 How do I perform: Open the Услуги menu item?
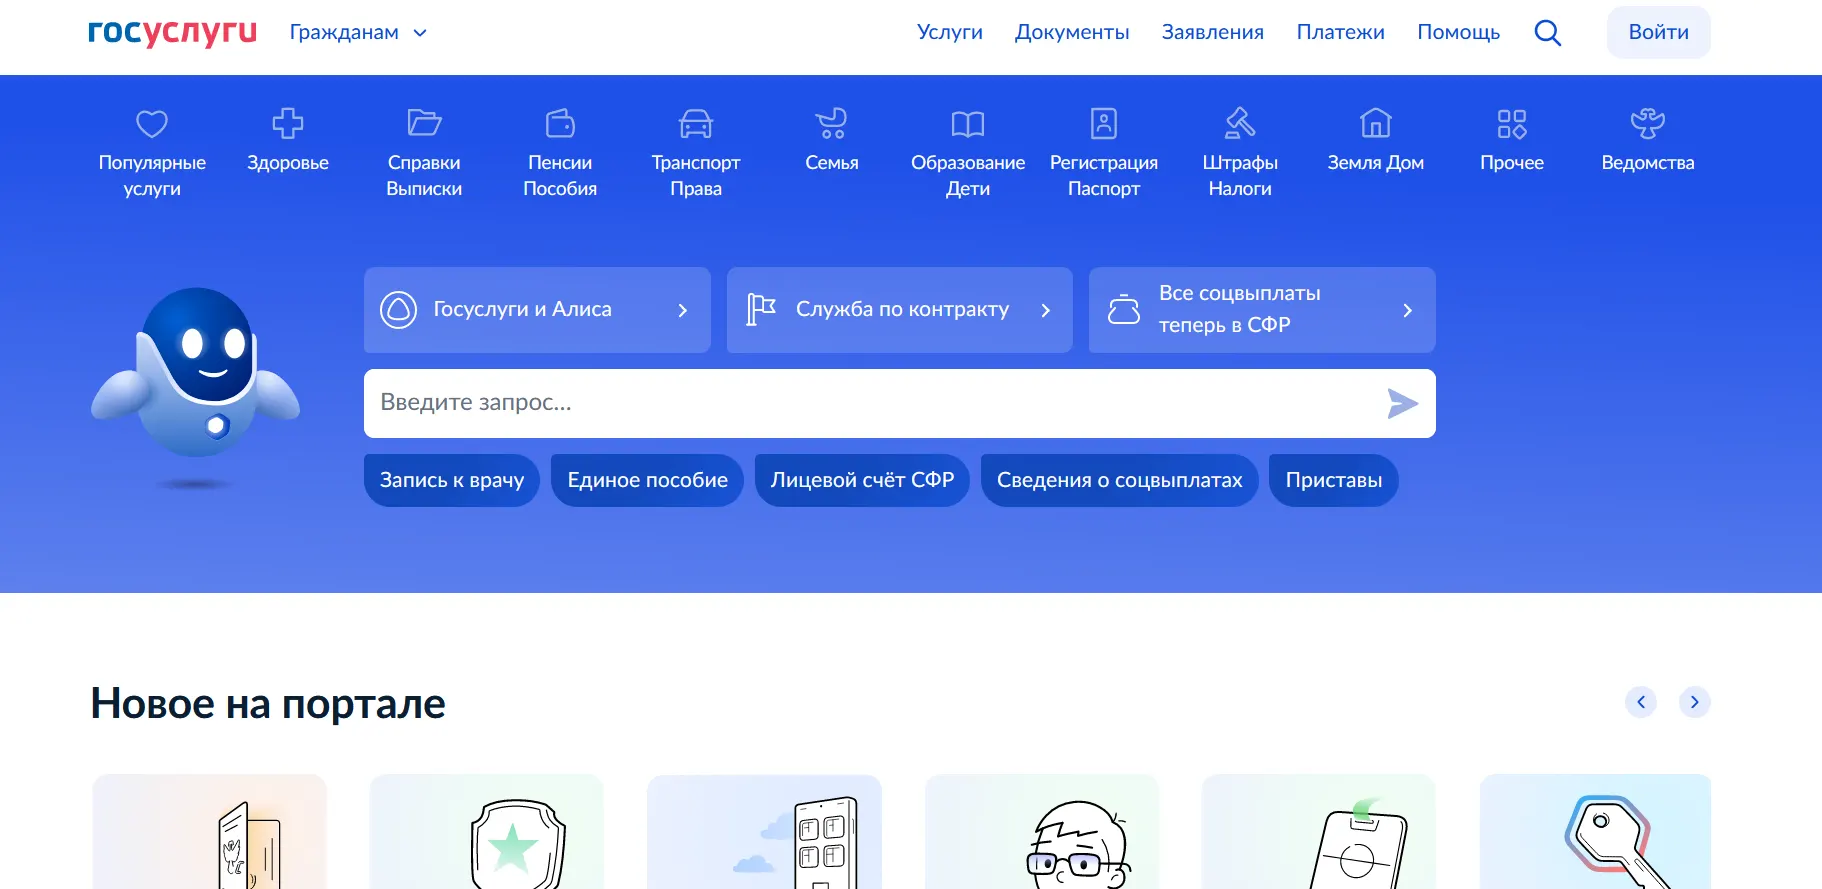949,32
